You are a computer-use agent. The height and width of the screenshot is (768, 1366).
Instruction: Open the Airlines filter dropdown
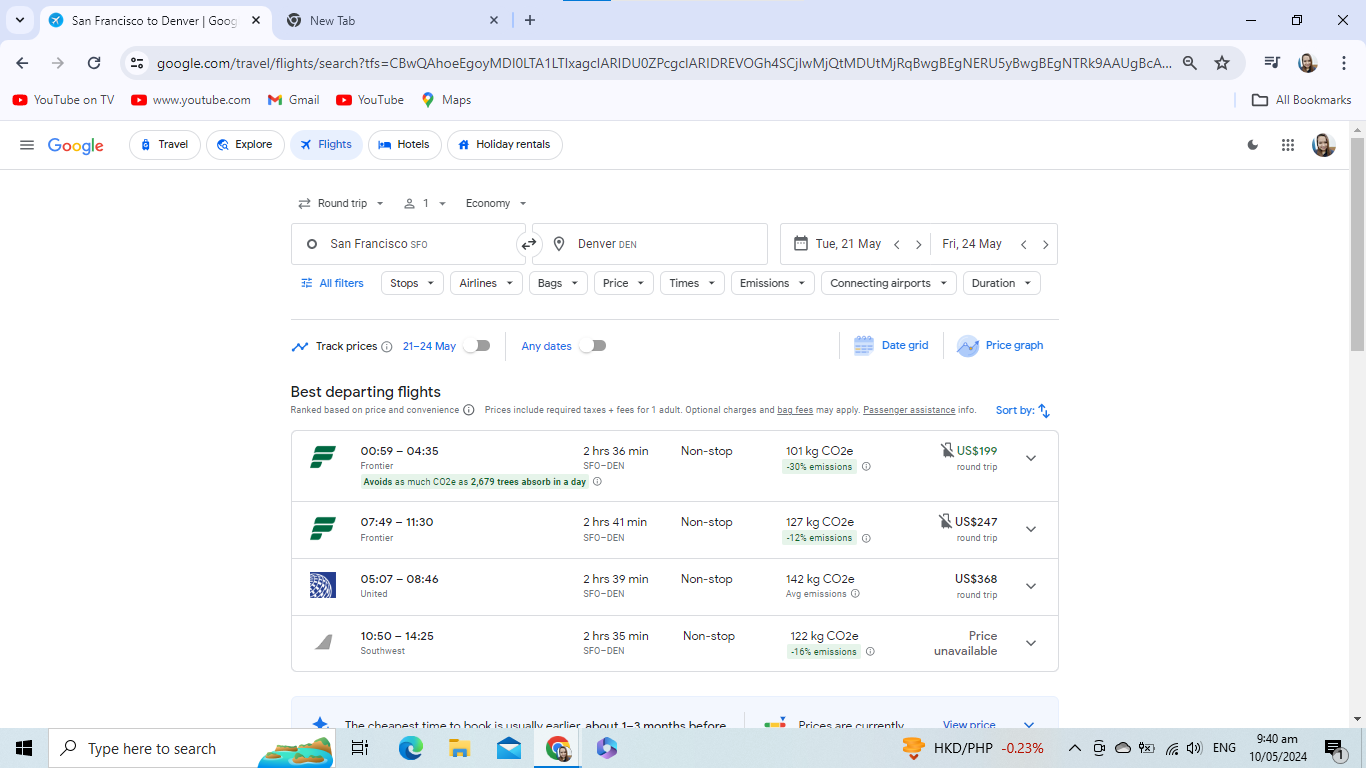coord(486,284)
